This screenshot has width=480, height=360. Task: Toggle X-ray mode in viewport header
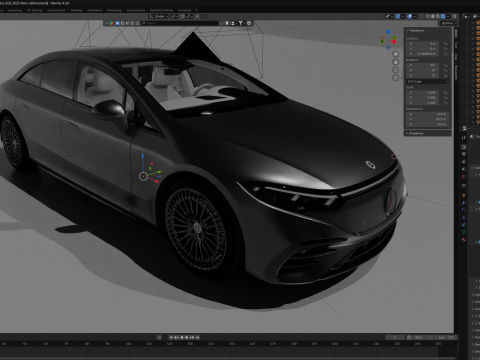click(x=421, y=16)
